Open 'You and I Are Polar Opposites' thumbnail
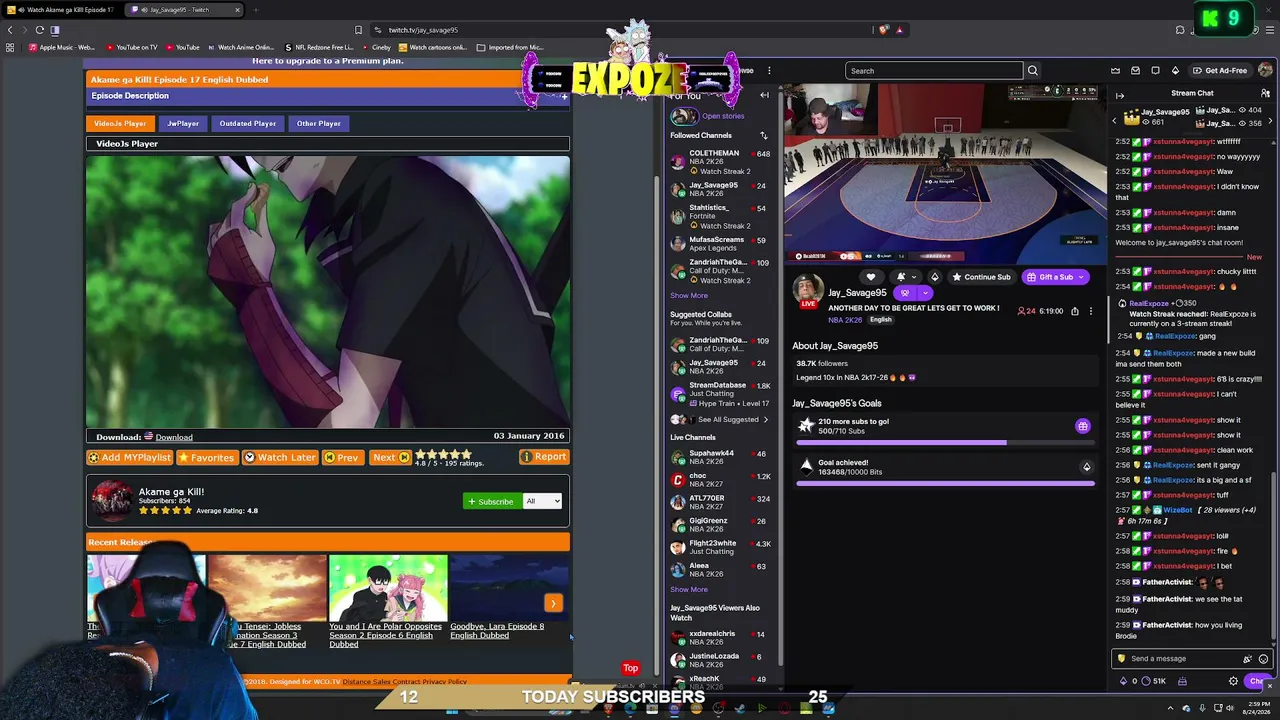This screenshot has width=1280, height=720. (x=388, y=587)
